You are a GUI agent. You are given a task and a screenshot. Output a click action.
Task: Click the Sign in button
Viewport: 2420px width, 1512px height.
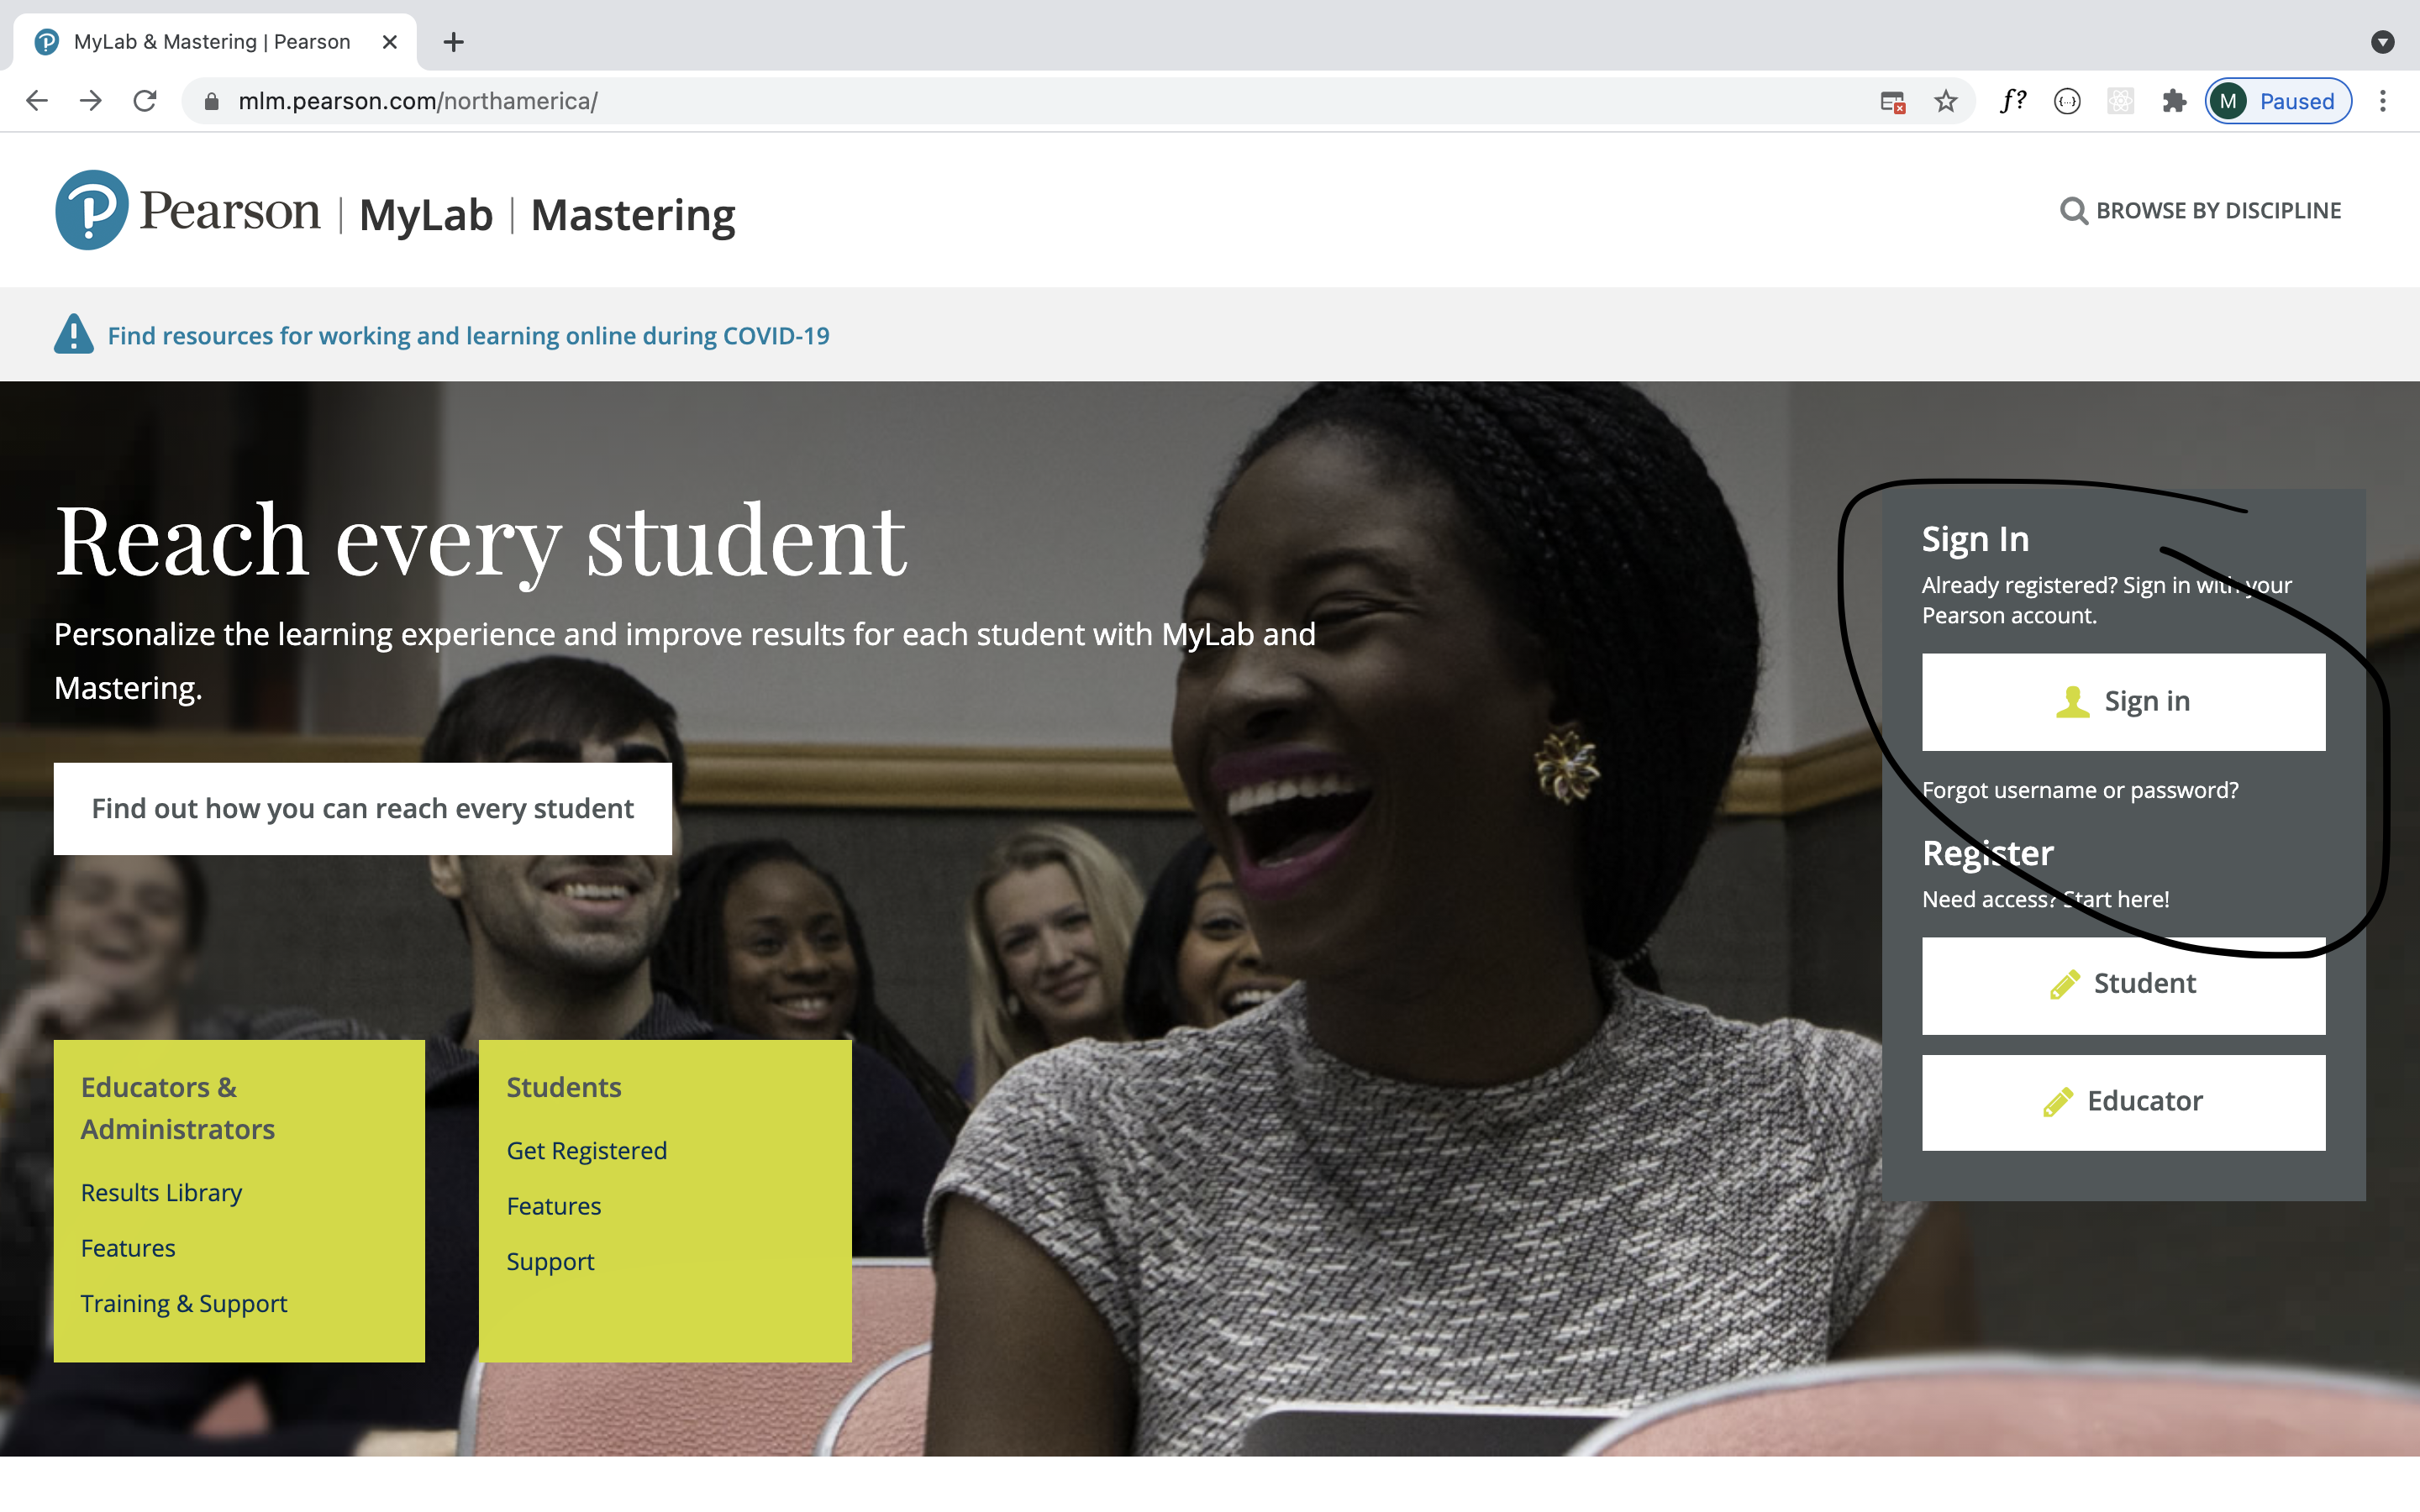[x=2123, y=702]
